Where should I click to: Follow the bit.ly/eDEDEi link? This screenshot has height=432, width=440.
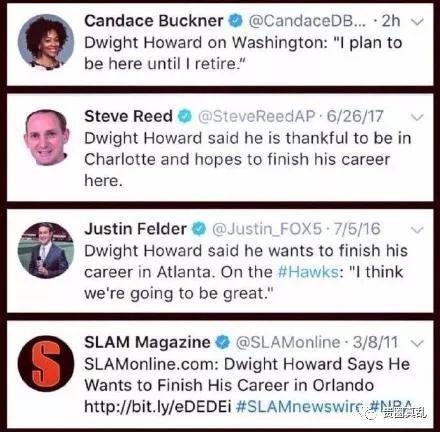click(x=158, y=407)
